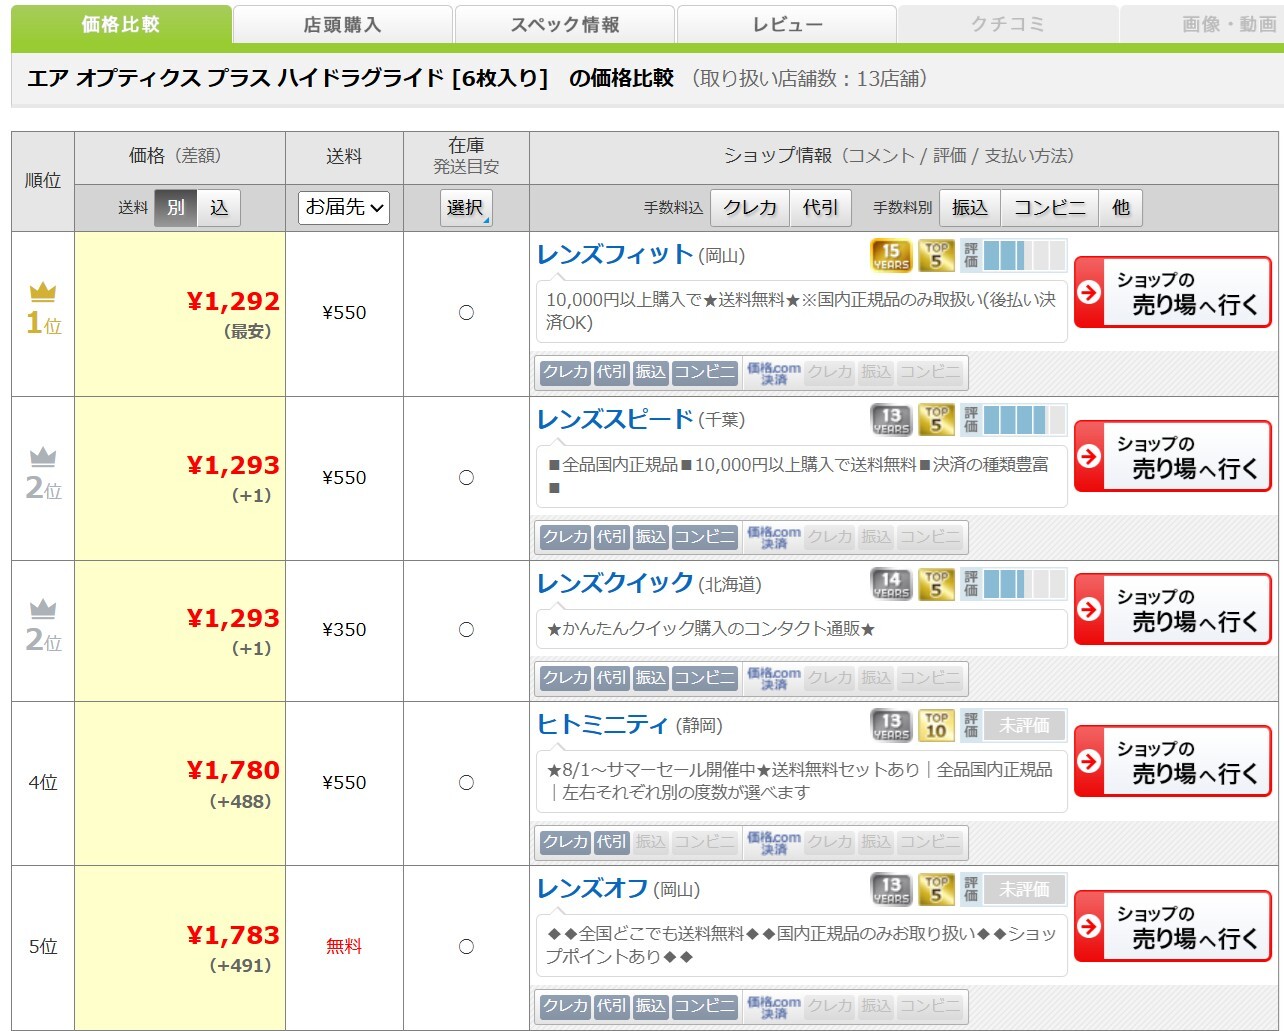Select the 価格比較 tab
The height and width of the screenshot is (1031, 1284).
121,25
